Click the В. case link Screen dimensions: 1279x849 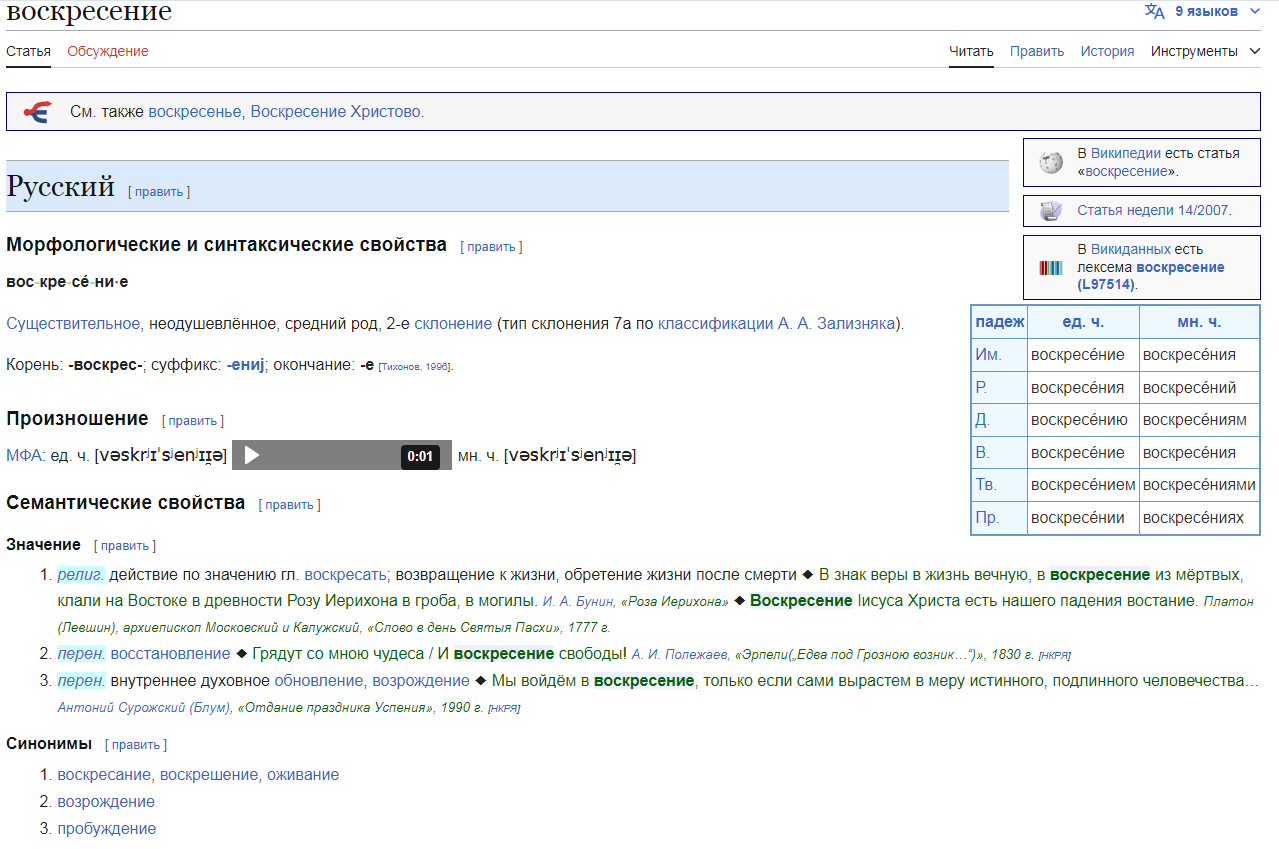pyautogui.click(x=982, y=453)
